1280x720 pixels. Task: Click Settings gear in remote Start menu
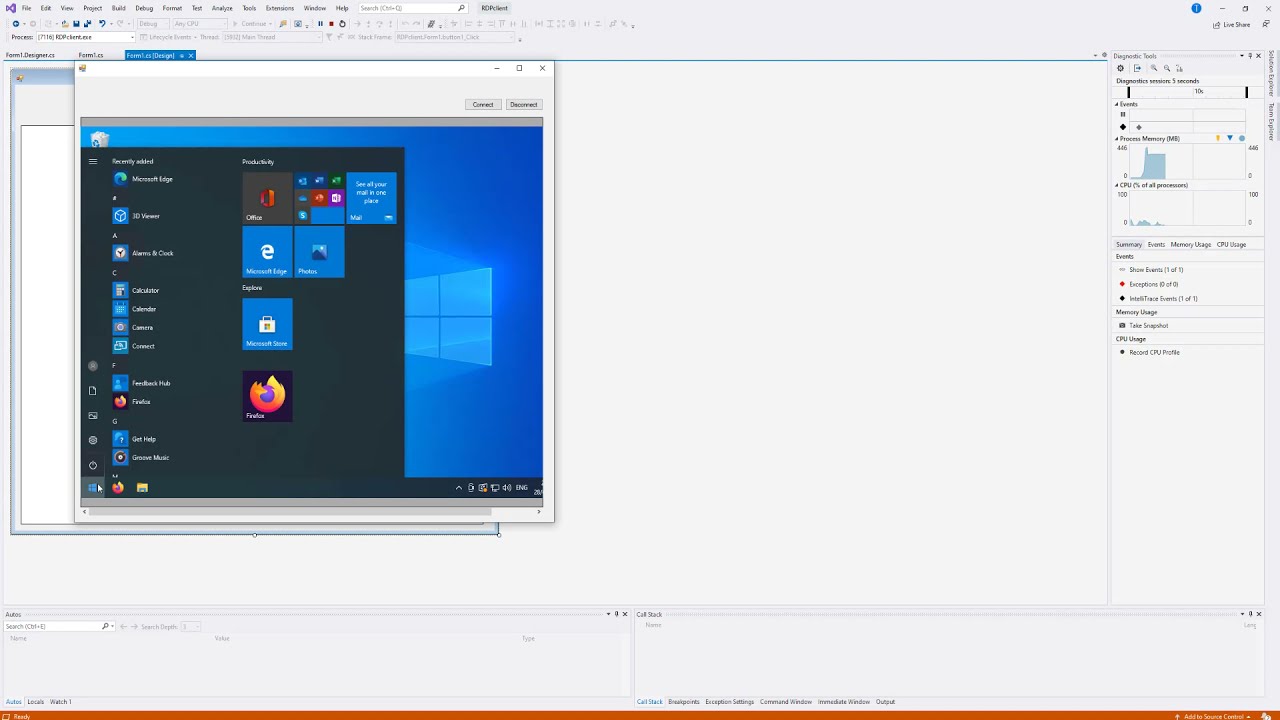coord(93,440)
